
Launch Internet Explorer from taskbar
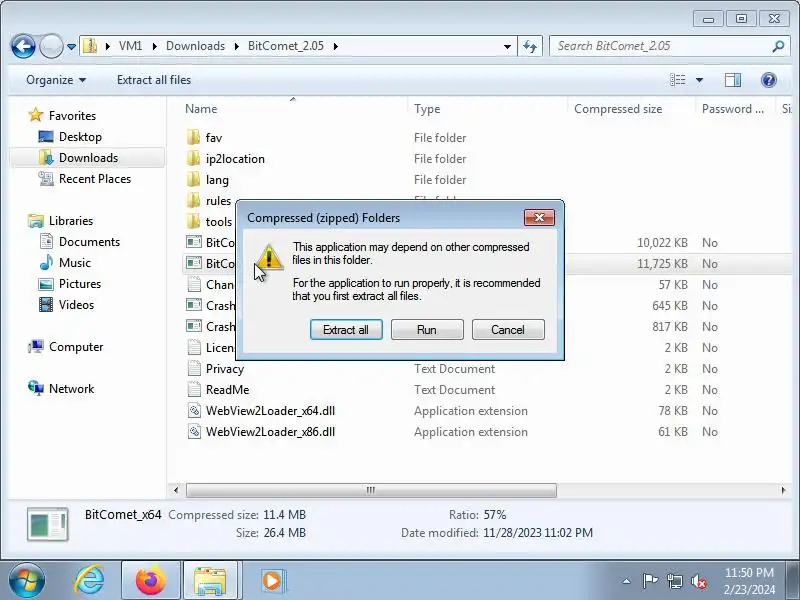click(x=90, y=581)
